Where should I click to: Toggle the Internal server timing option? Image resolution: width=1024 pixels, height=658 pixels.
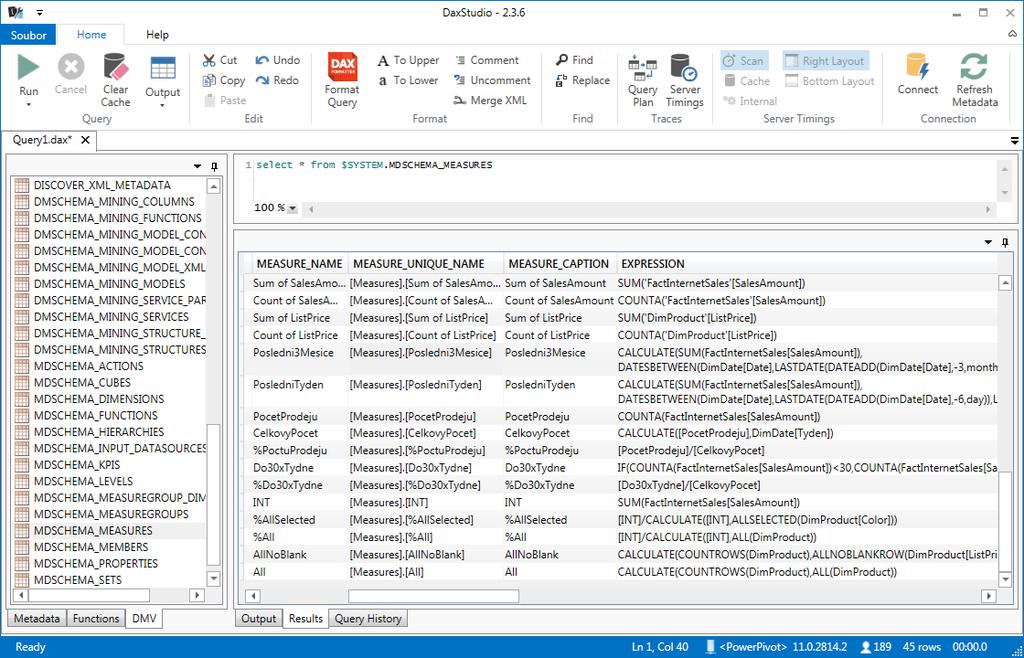(x=750, y=101)
